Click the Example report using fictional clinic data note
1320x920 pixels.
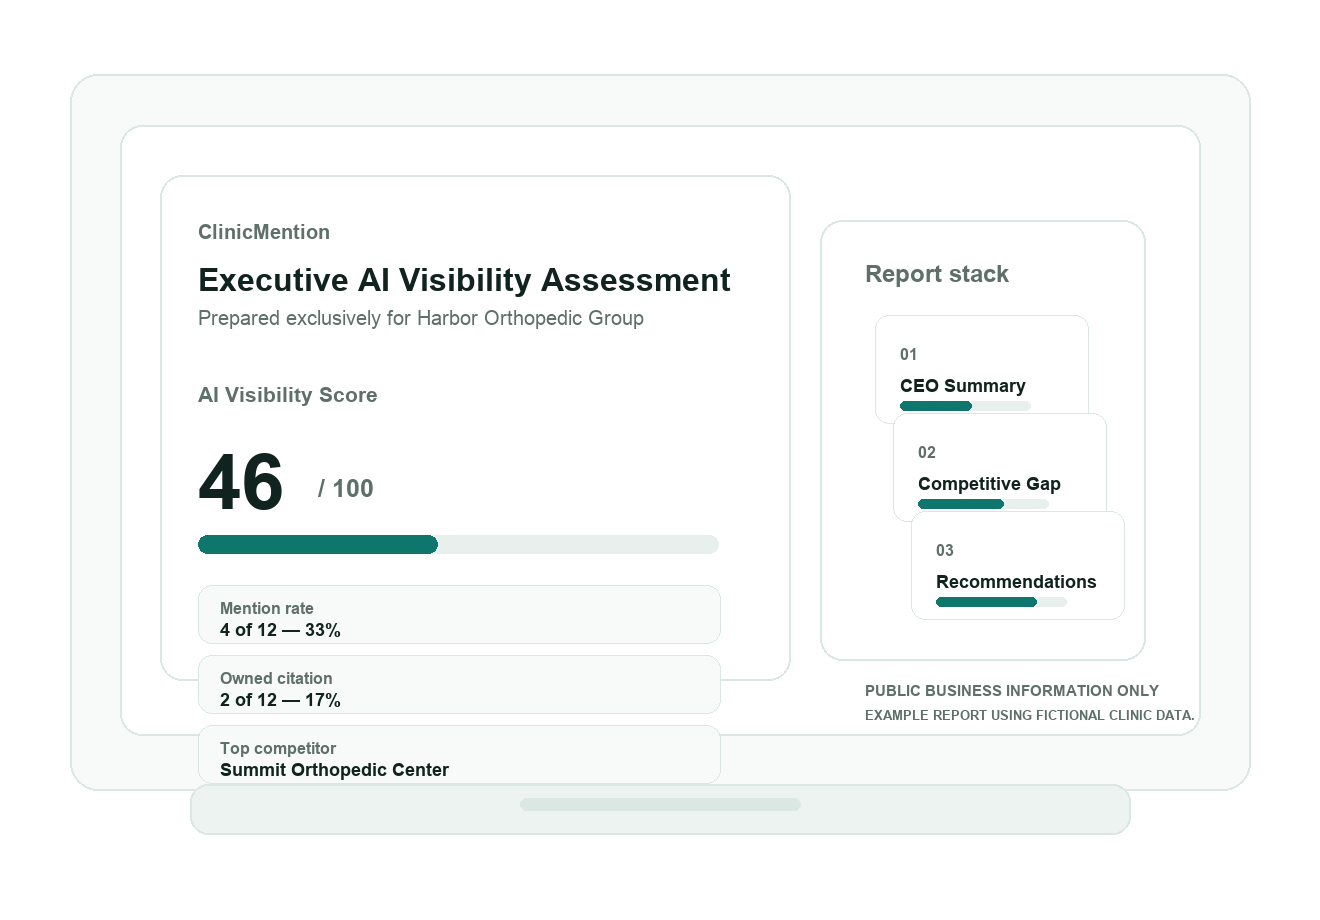click(x=1030, y=715)
